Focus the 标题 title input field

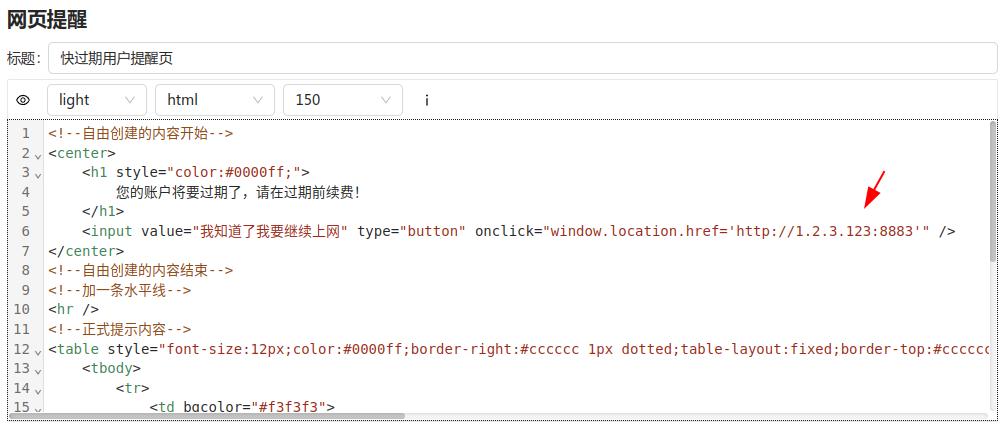pyautogui.click(x=522, y=59)
